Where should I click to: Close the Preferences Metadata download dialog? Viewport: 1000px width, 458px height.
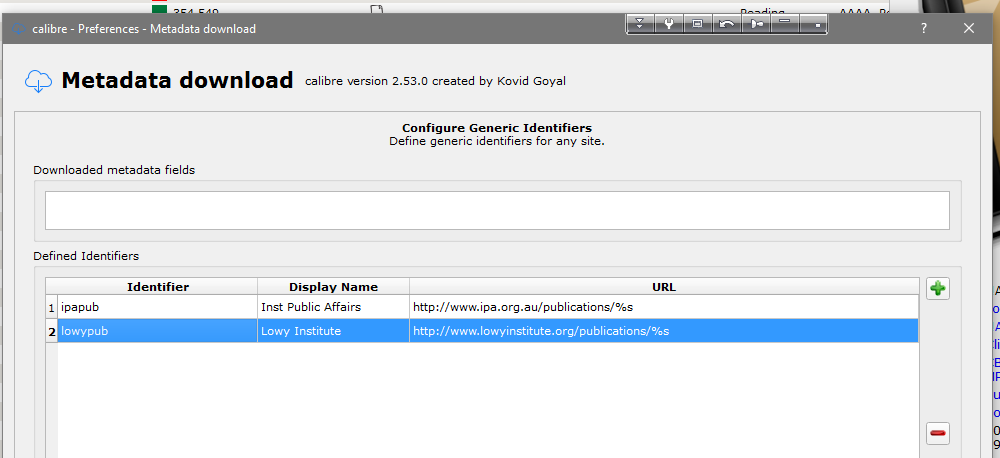[x=969, y=28]
